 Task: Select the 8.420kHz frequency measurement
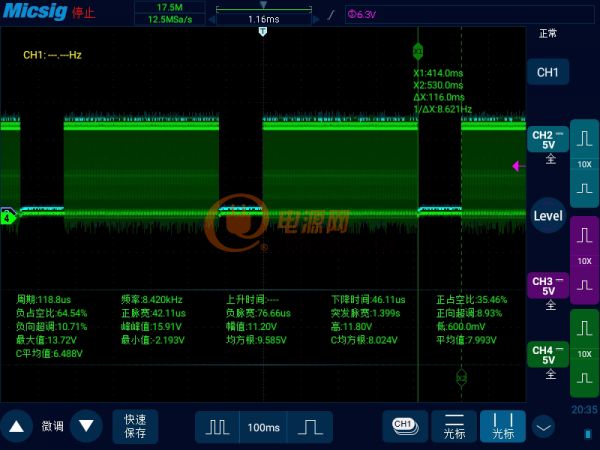(x=152, y=300)
